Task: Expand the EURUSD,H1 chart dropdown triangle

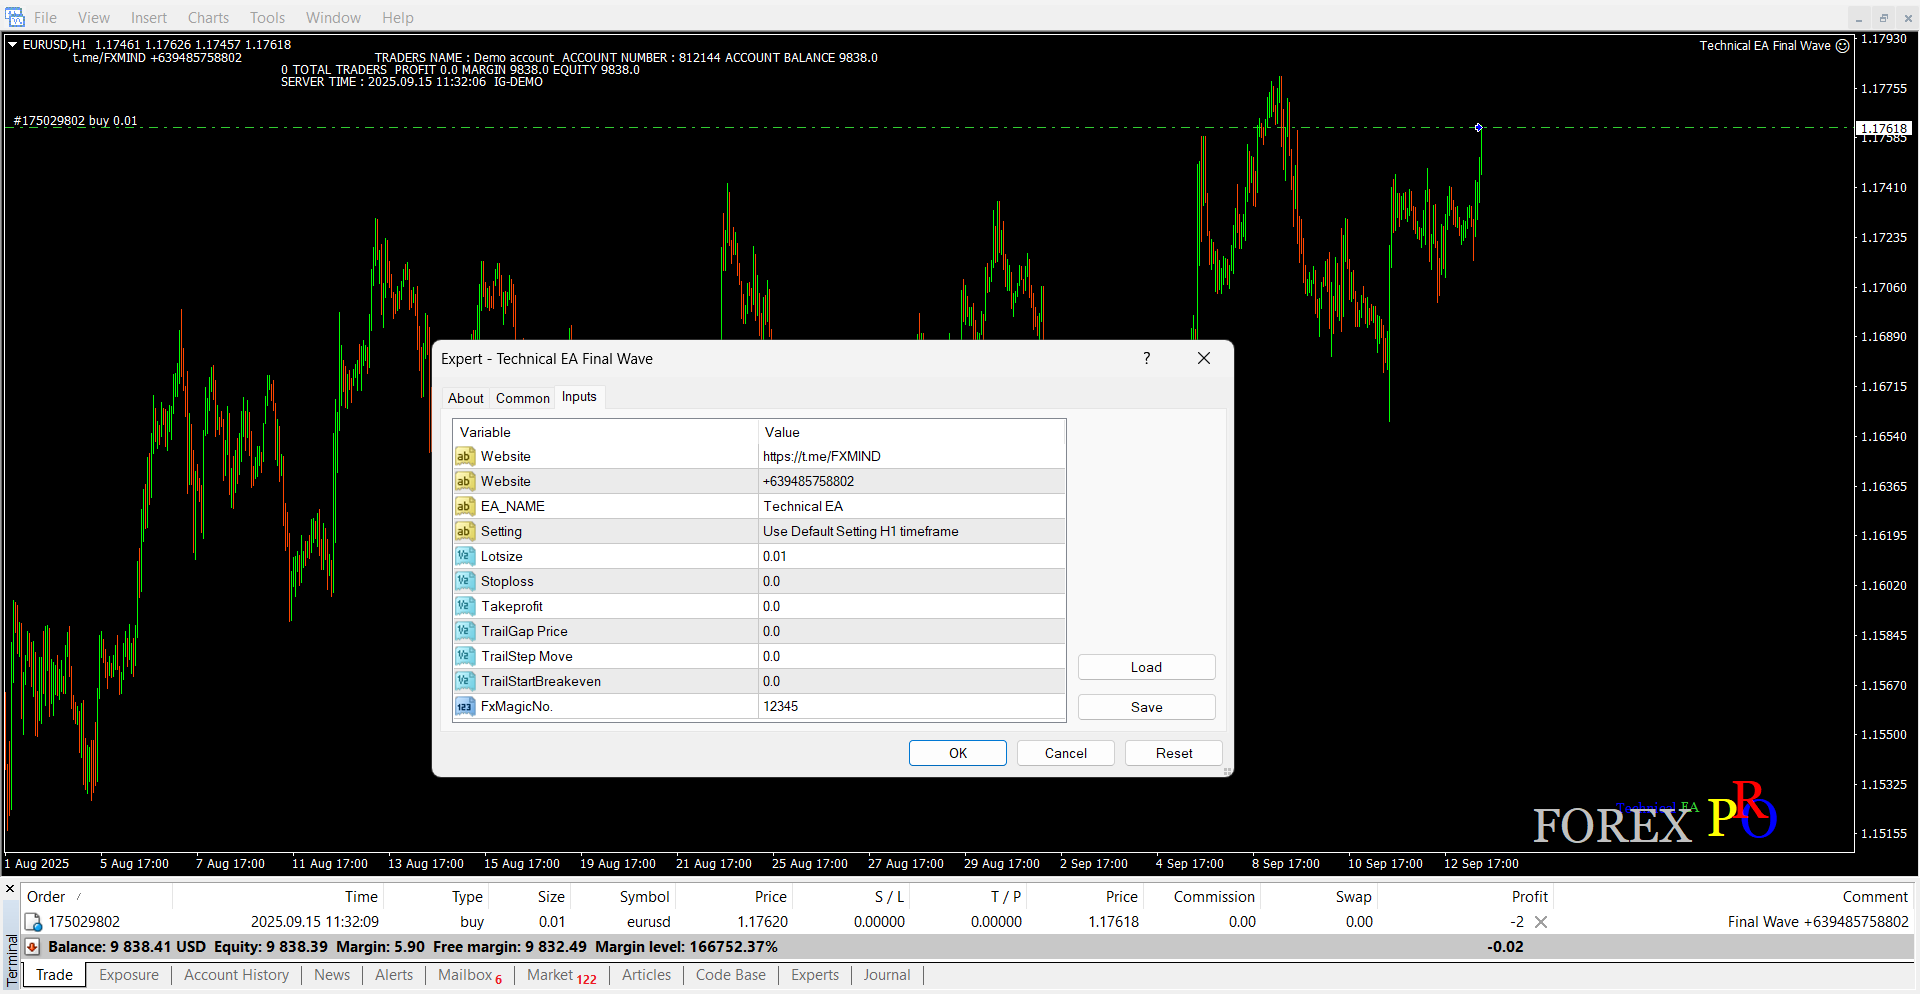Action: (x=13, y=44)
